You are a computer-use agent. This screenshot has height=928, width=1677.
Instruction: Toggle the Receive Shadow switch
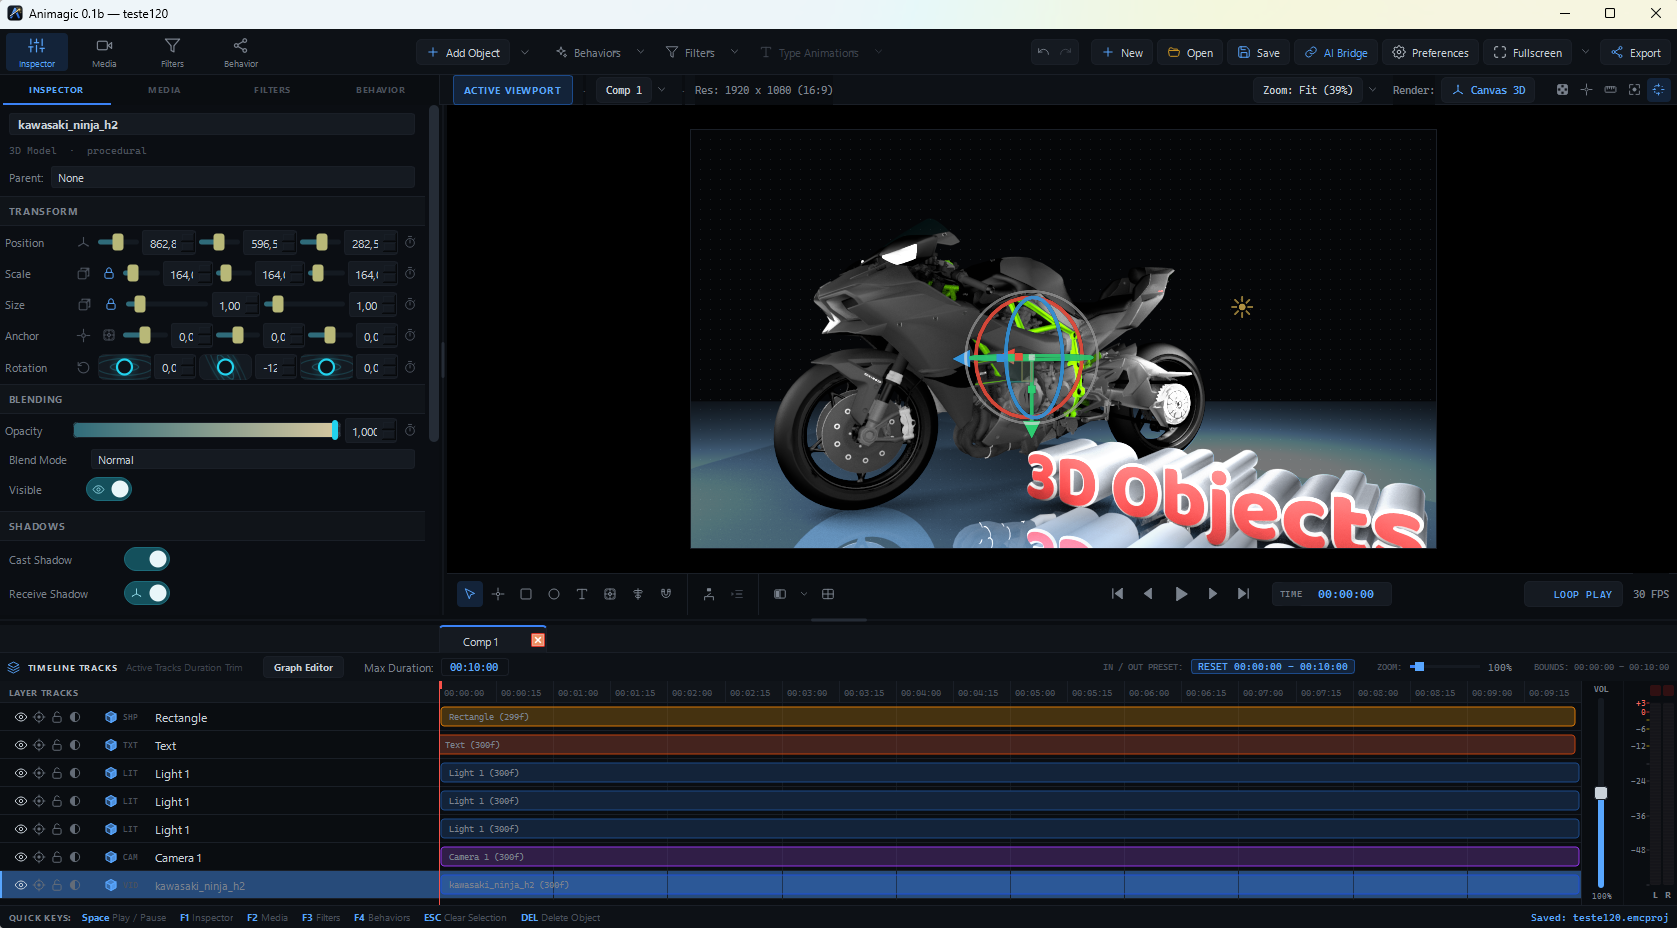point(147,593)
